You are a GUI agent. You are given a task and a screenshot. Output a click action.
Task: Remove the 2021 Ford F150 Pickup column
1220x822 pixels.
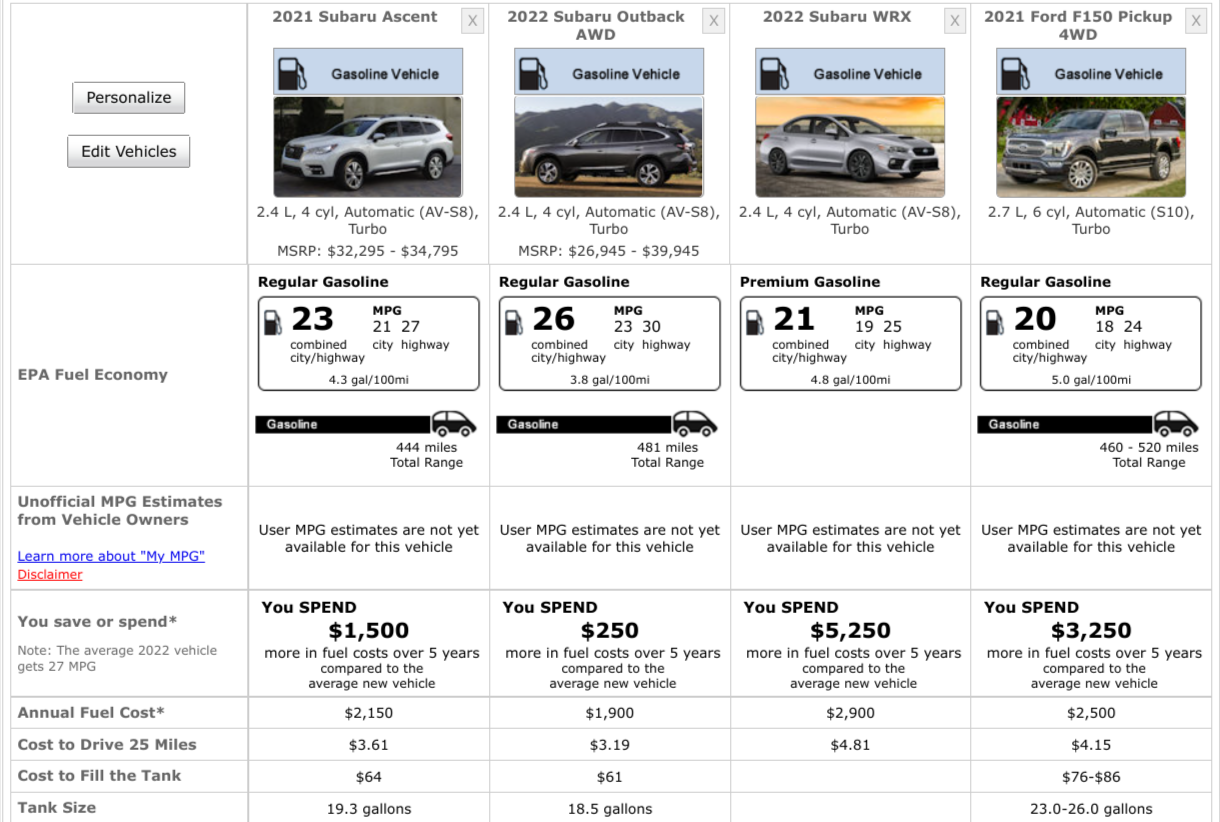(1196, 21)
